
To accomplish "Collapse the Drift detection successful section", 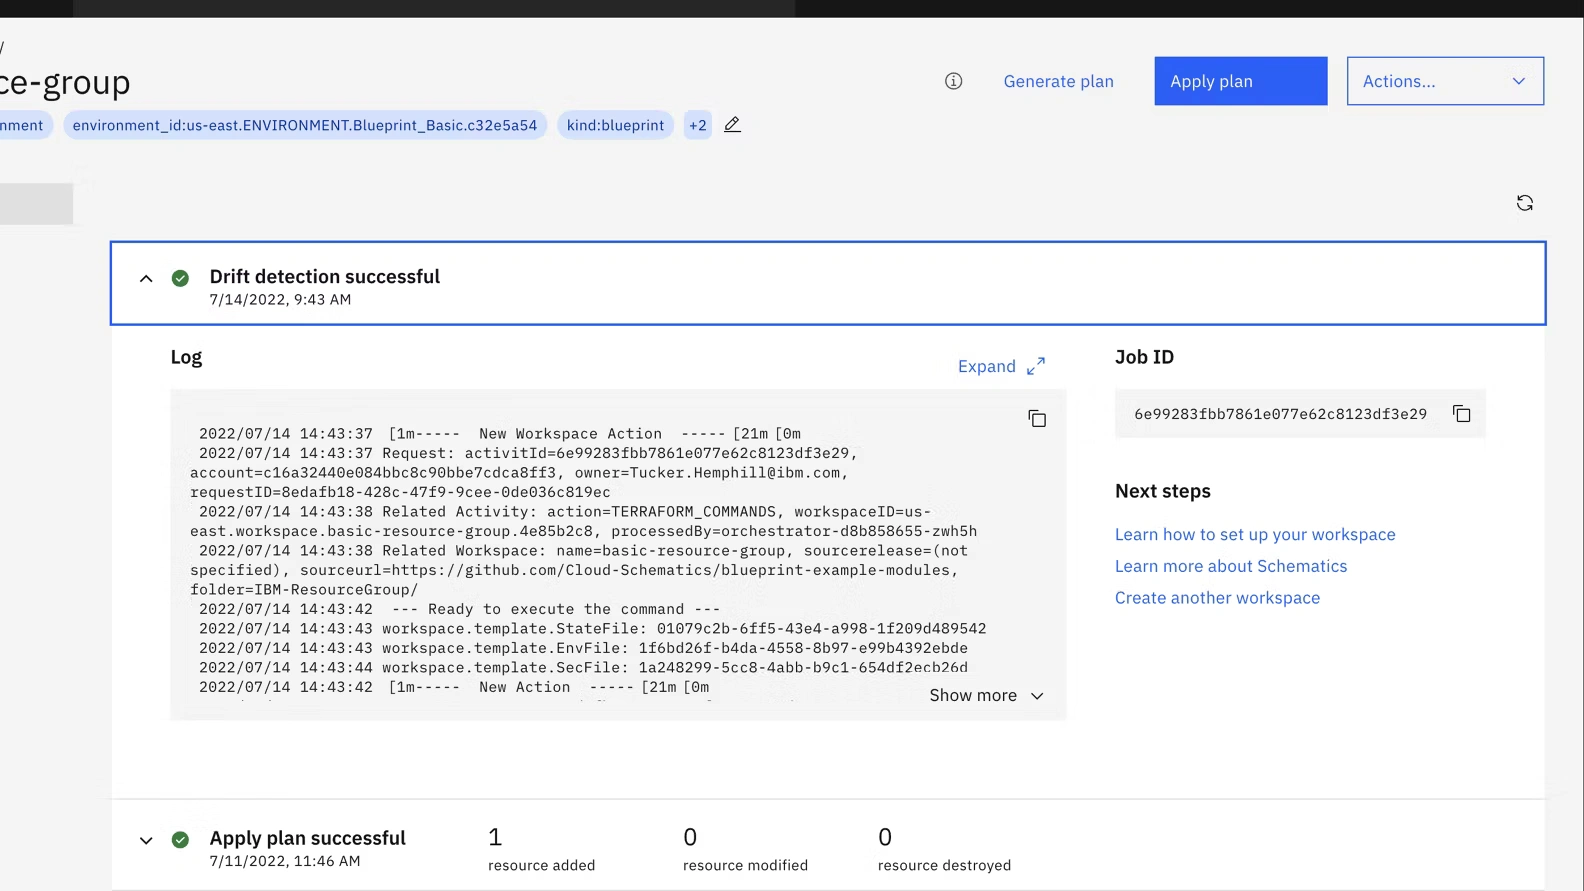I will (x=146, y=278).
